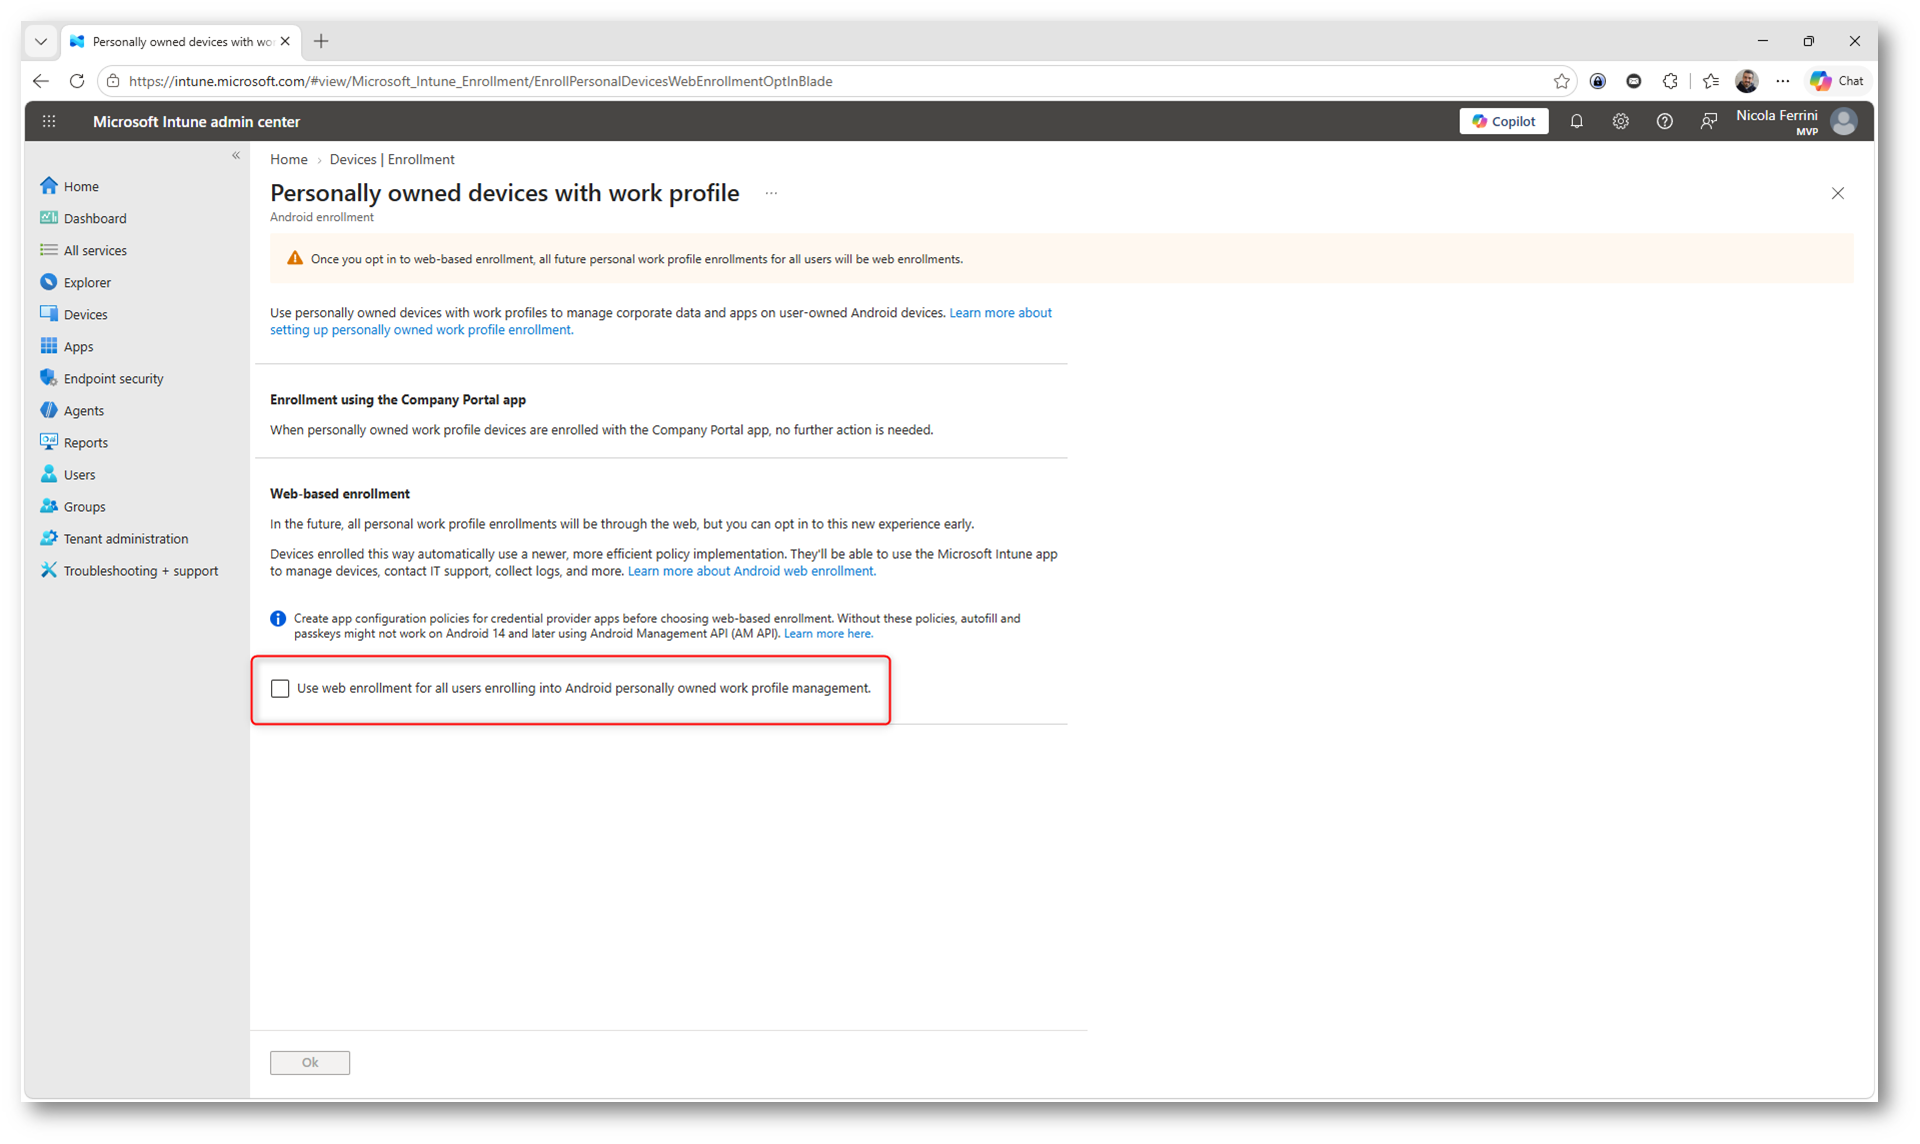Viewport: 1920px width, 1144px height.
Task: Click the Devices icon in sidebar
Action: pyautogui.click(x=48, y=314)
